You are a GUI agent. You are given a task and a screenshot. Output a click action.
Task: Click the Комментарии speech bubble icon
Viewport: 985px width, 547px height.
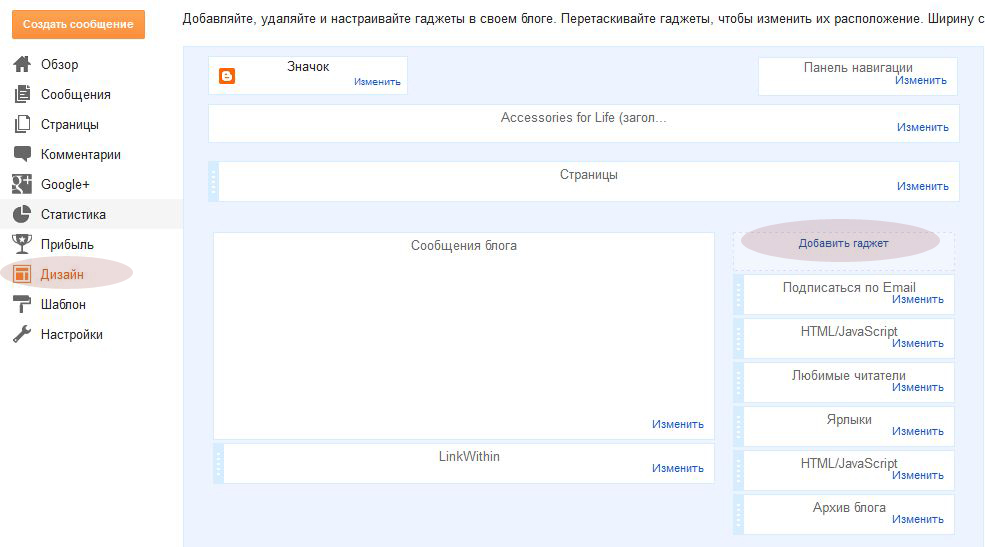pyautogui.click(x=22, y=154)
